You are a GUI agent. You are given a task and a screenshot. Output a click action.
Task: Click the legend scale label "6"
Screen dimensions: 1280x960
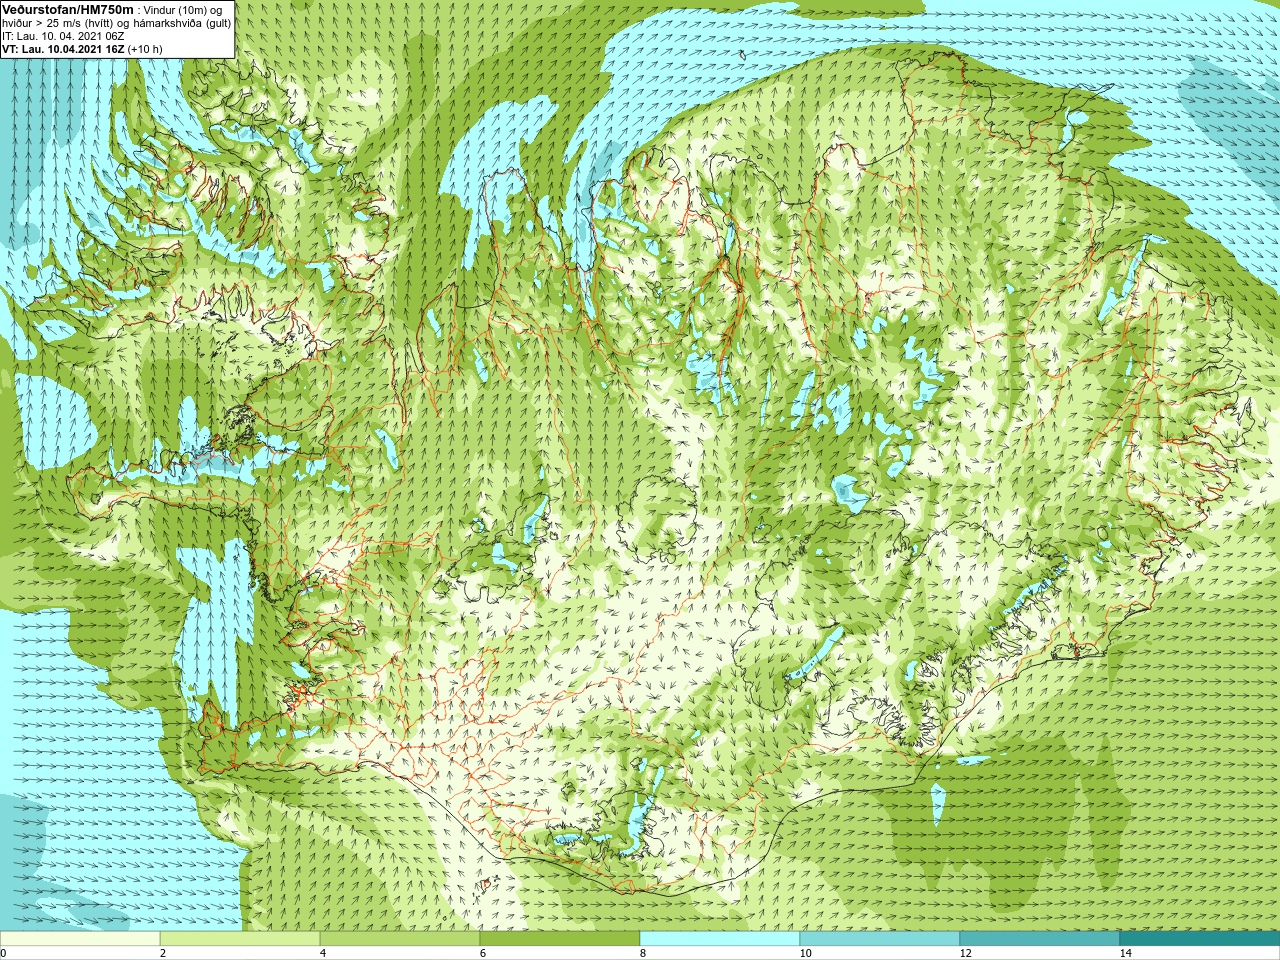pos(483,953)
